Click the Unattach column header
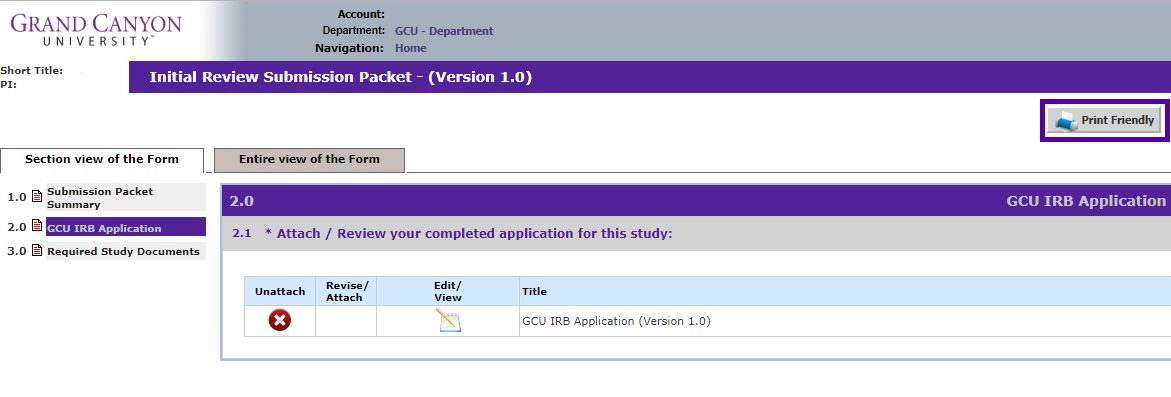The height and width of the screenshot is (397, 1171). click(x=280, y=292)
